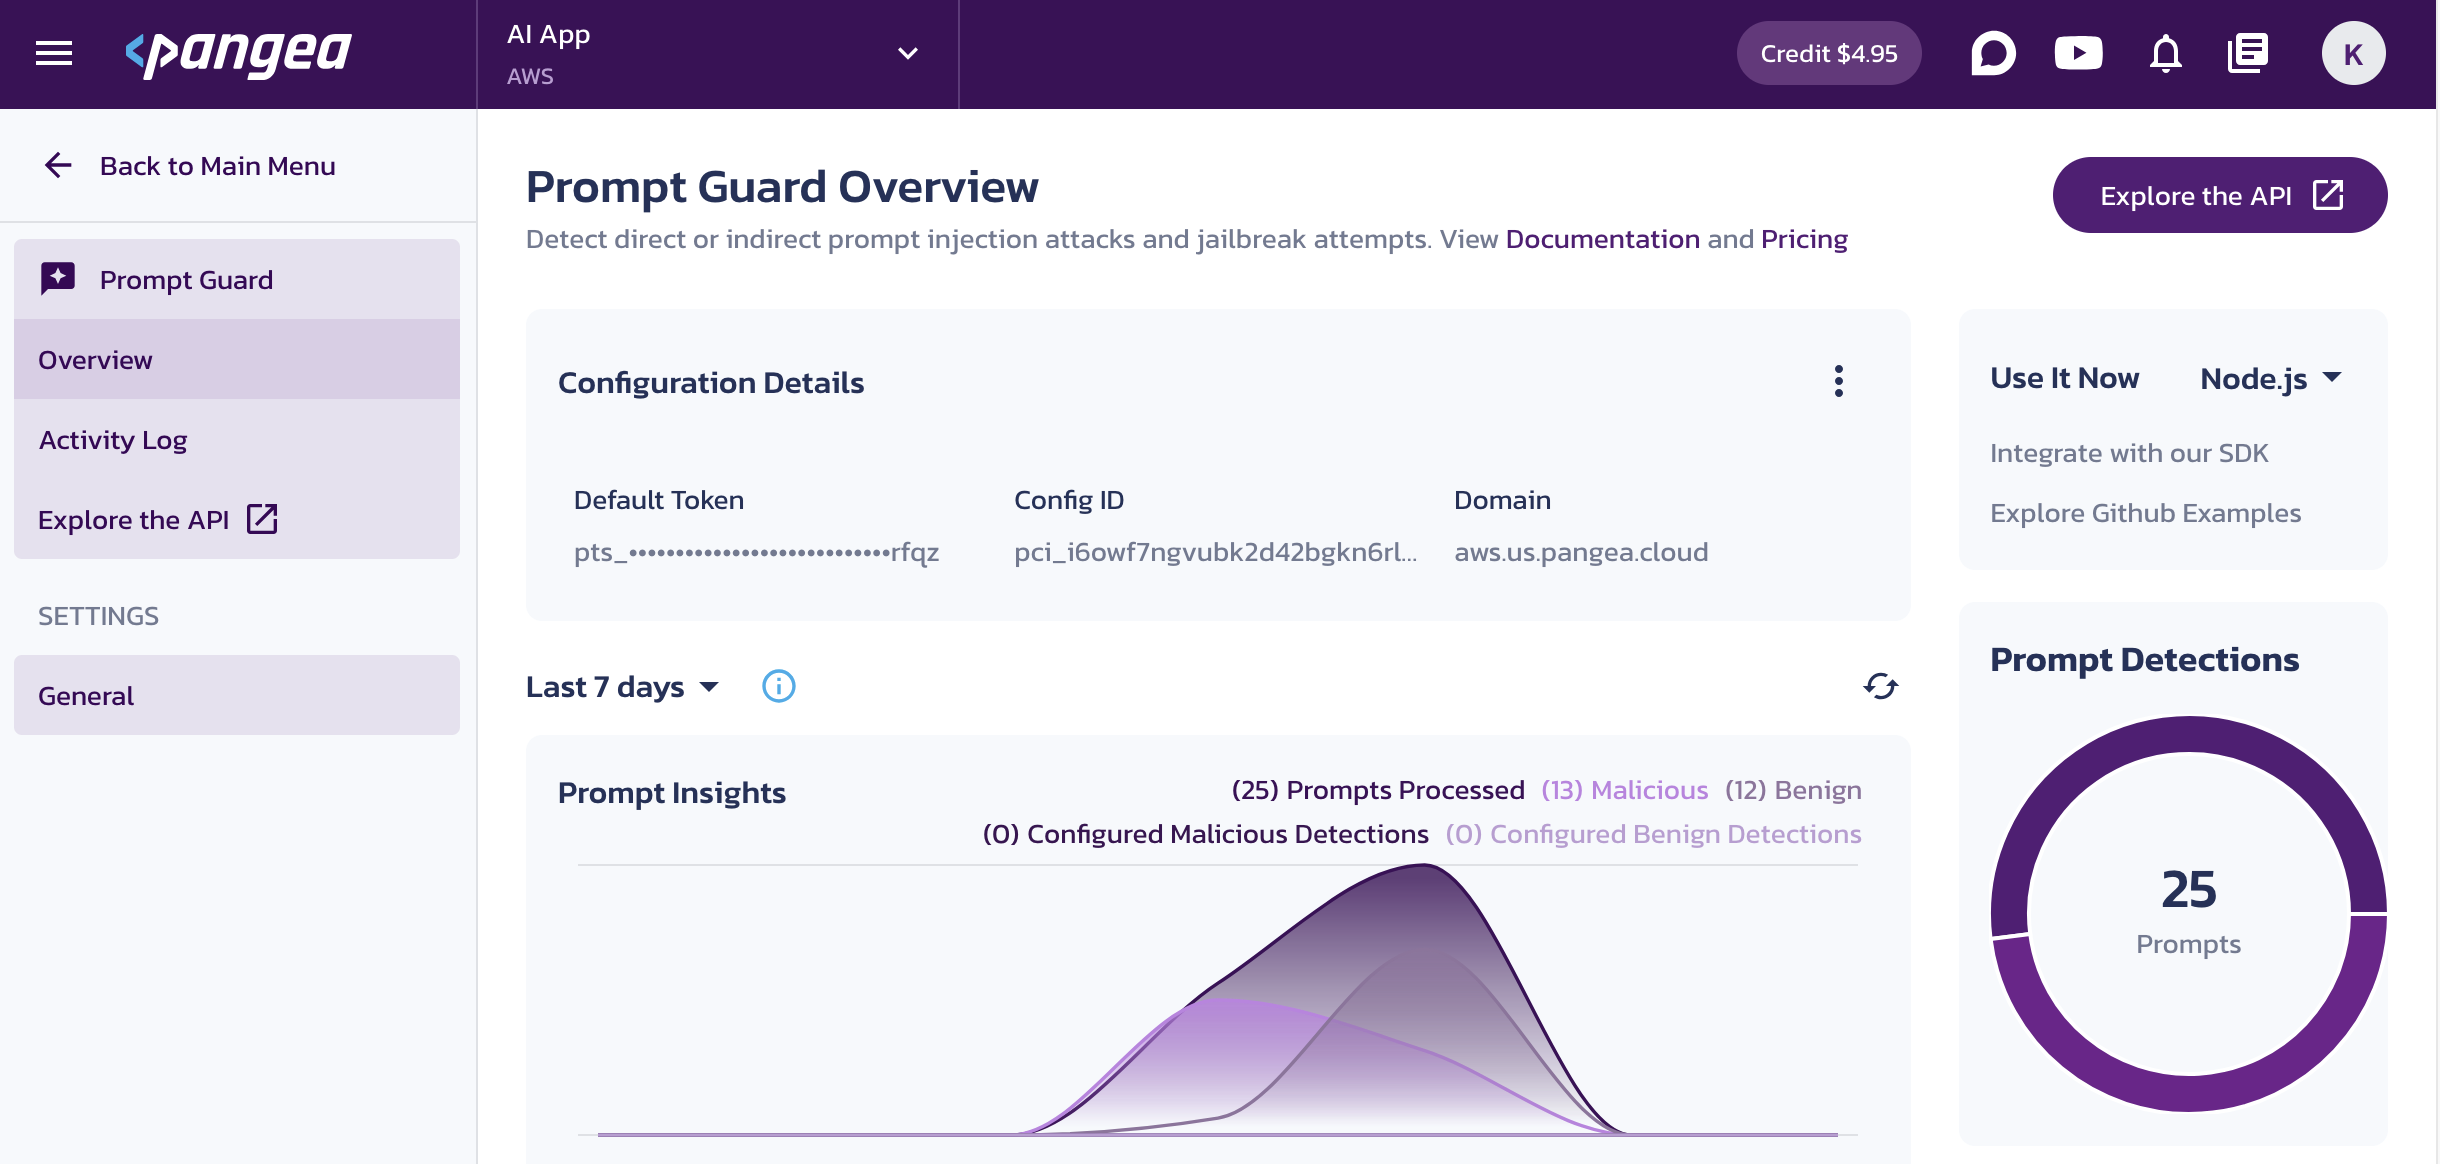Click the Prompt Insights area chart peak
The width and height of the screenshot is (2440, 1164).
pos(1422,868)
